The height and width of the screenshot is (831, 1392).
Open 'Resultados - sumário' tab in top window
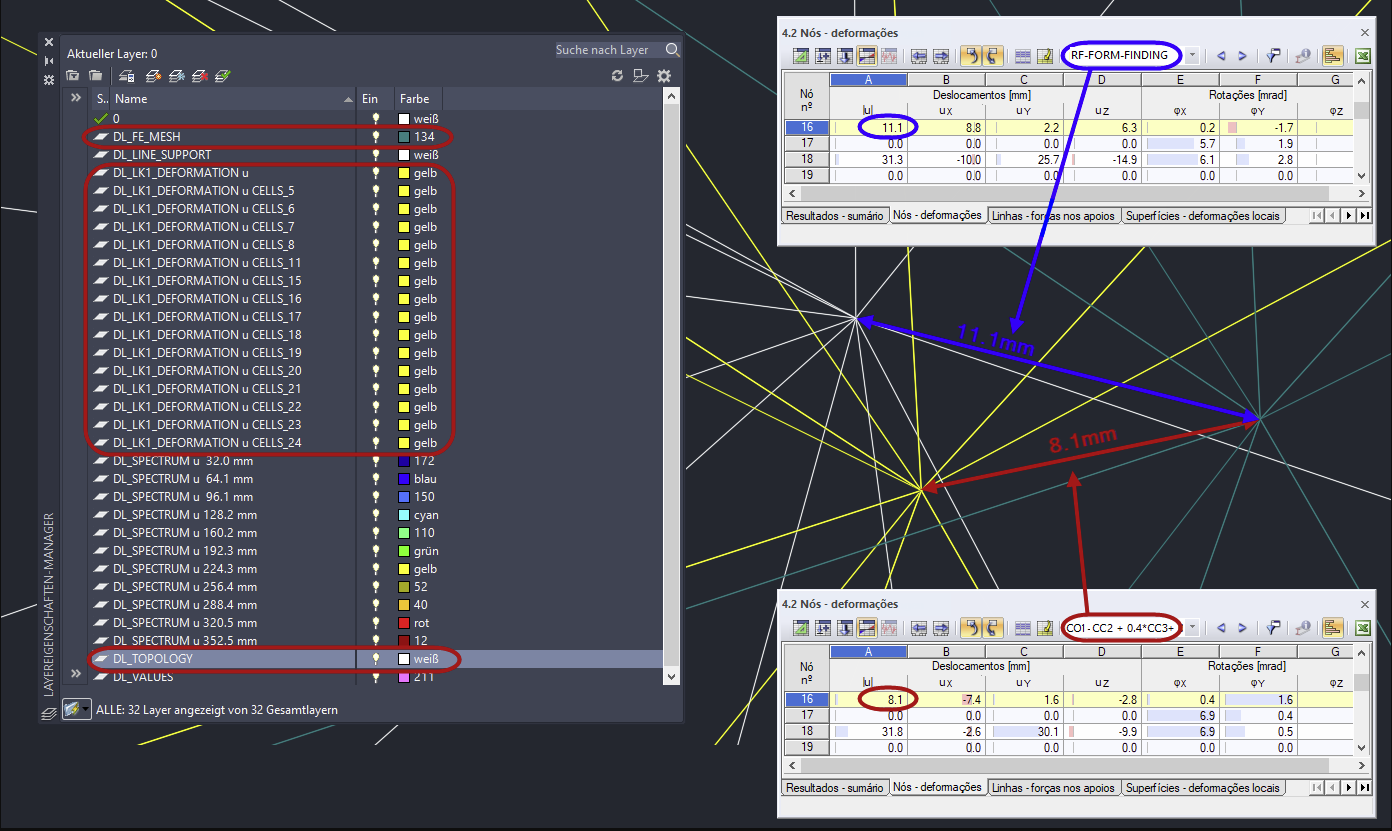(833, 216)
